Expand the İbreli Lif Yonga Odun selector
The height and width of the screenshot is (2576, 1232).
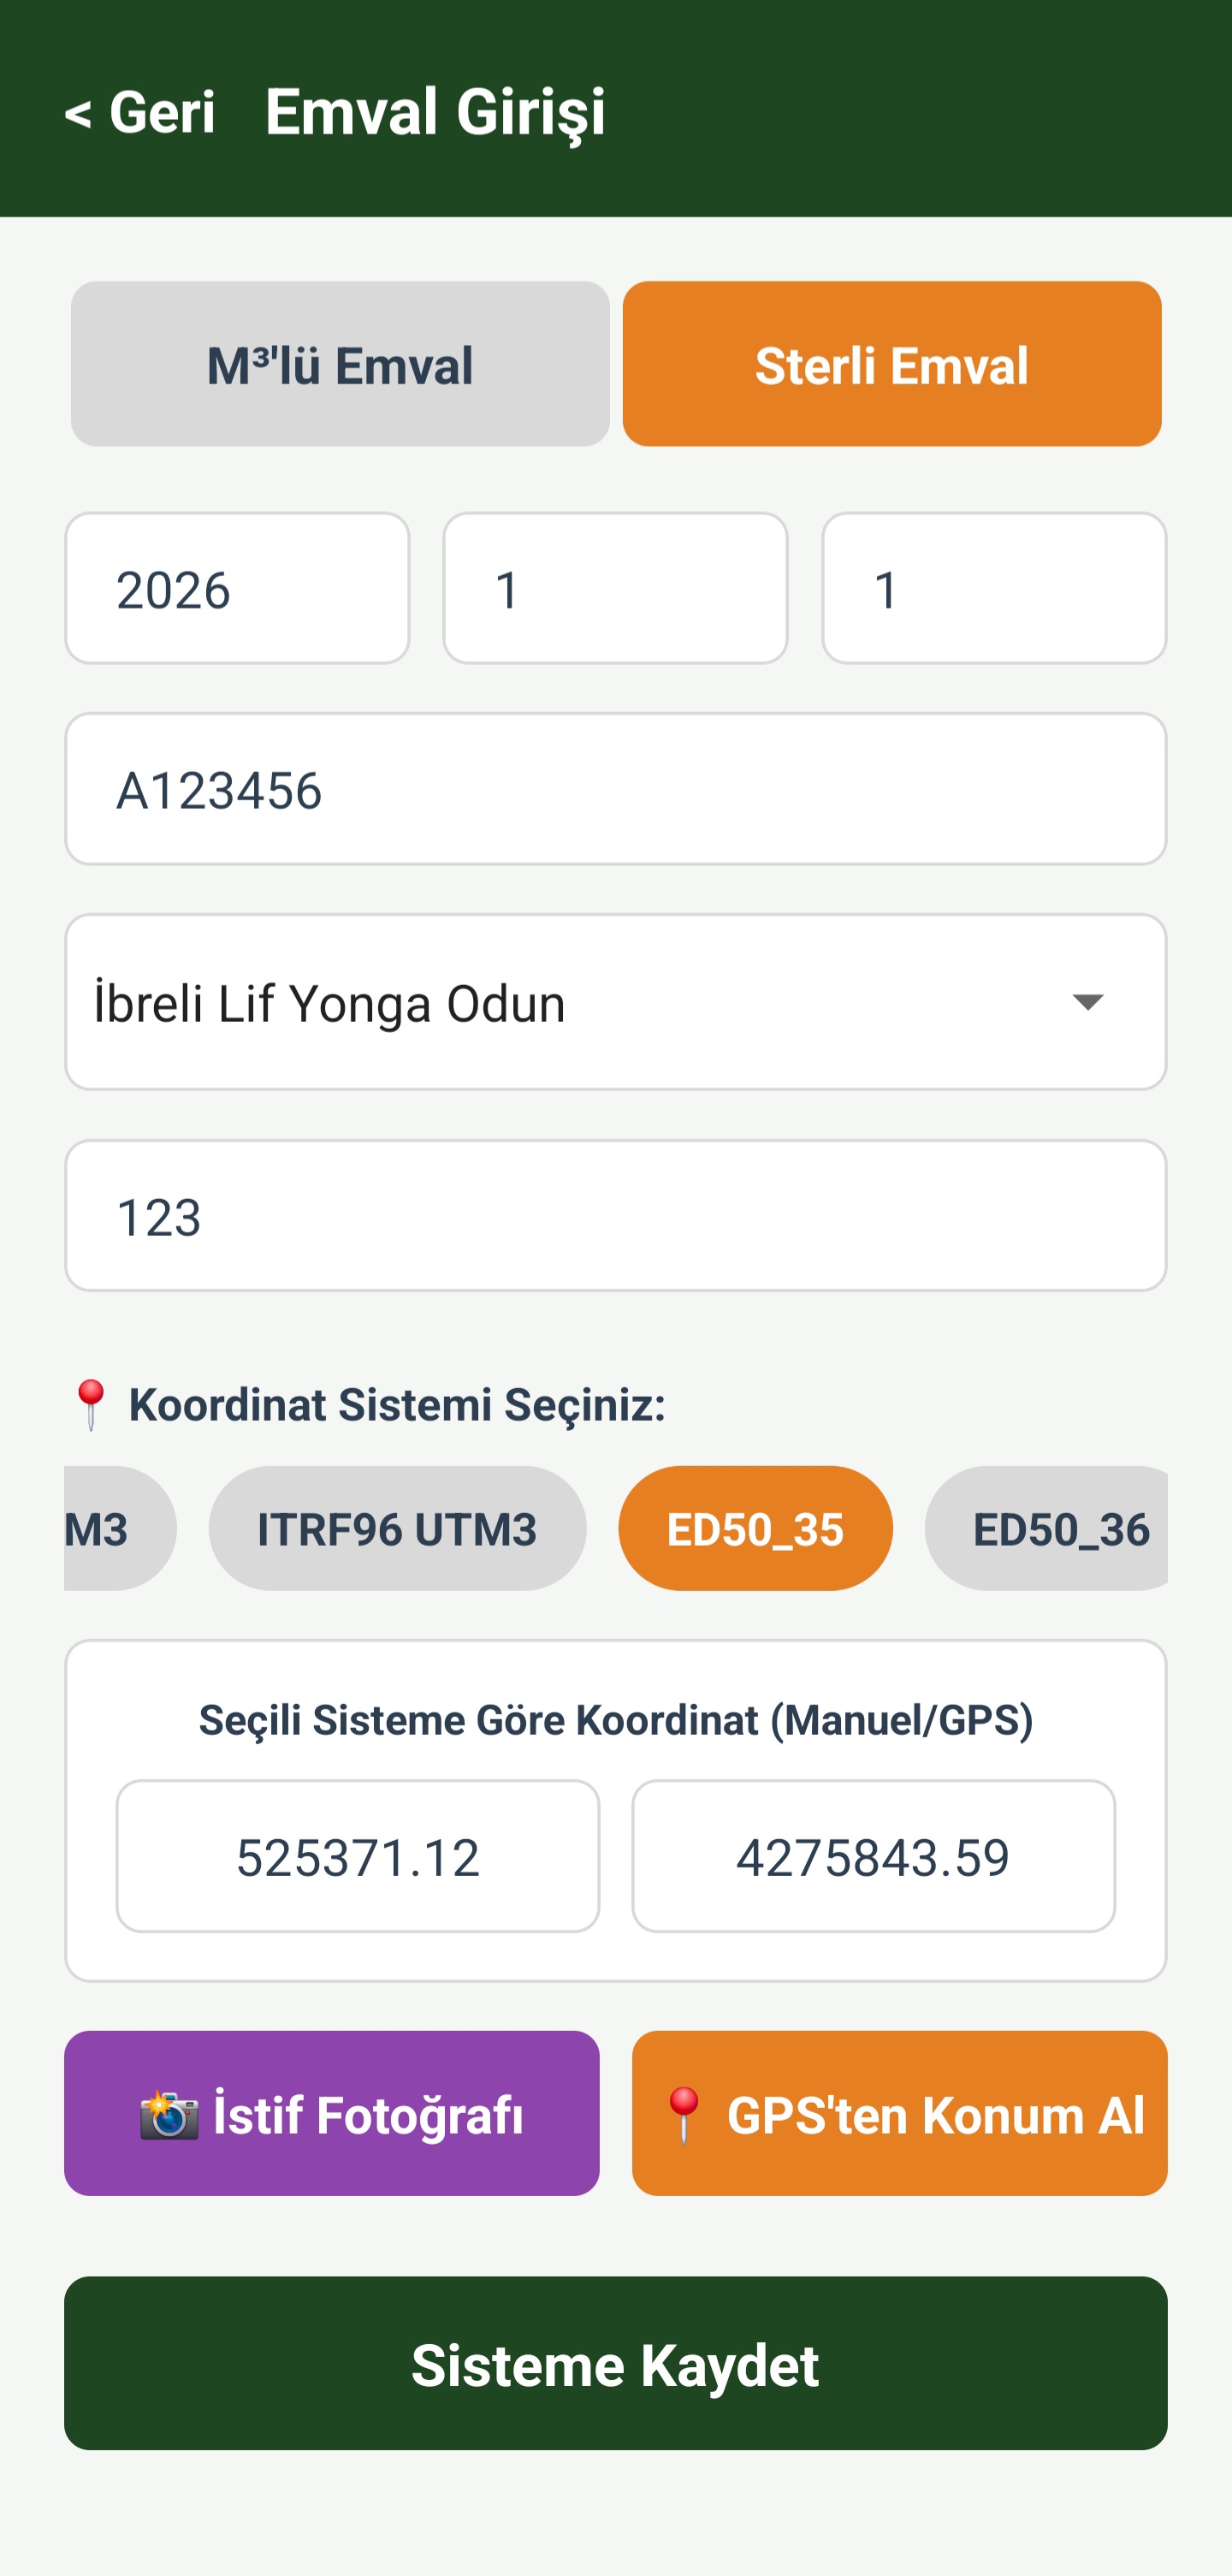click(616, 1002)
